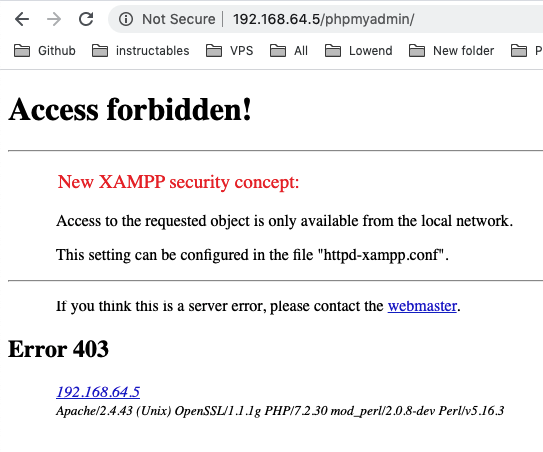Focus the address bar showing 192.168.64.5/phpmyadmin/
Screen dimensions: 543x452
(323, 19)
